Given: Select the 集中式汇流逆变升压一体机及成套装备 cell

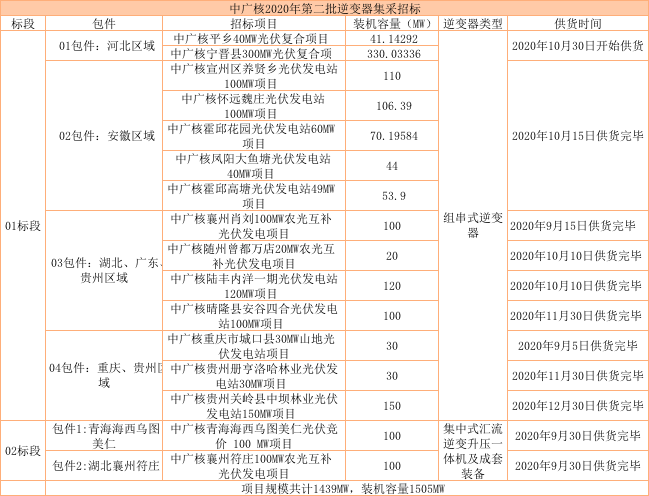Looking at the screenshot, I should [x=473, y=451].
